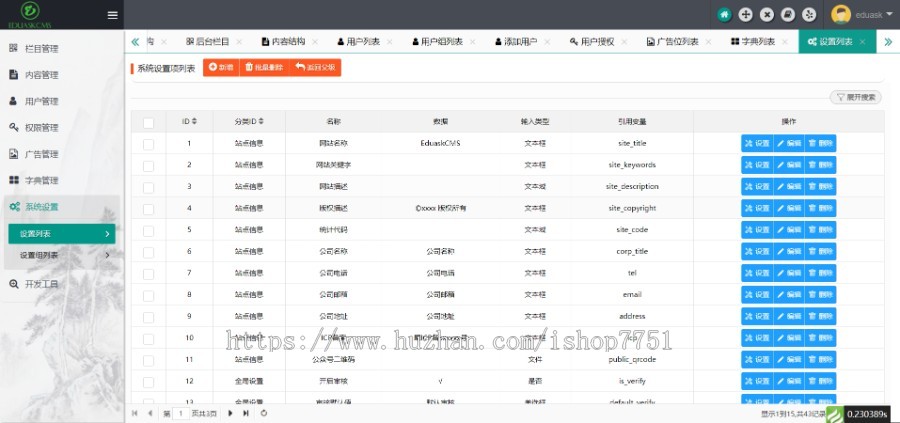Open 开发工具 in the sidebar
This screenshot has width=900, height=423.
click(x=41, y=284)
